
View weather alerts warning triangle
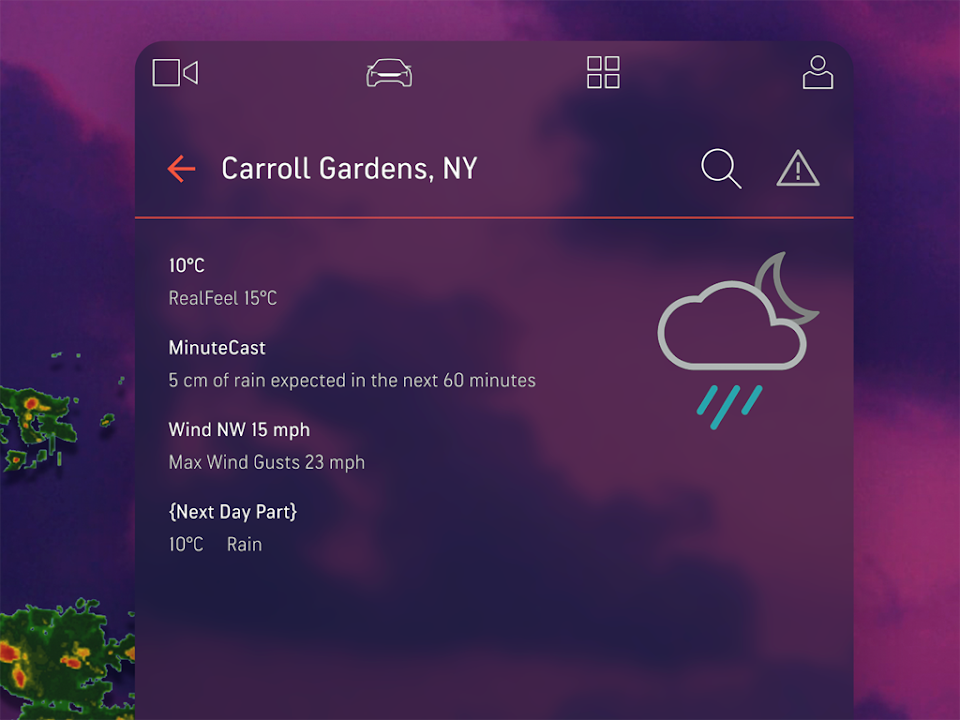click(x=798, y=168)
